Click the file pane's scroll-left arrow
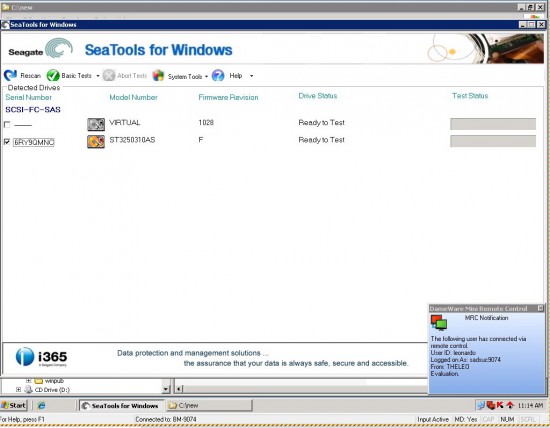 179,389
